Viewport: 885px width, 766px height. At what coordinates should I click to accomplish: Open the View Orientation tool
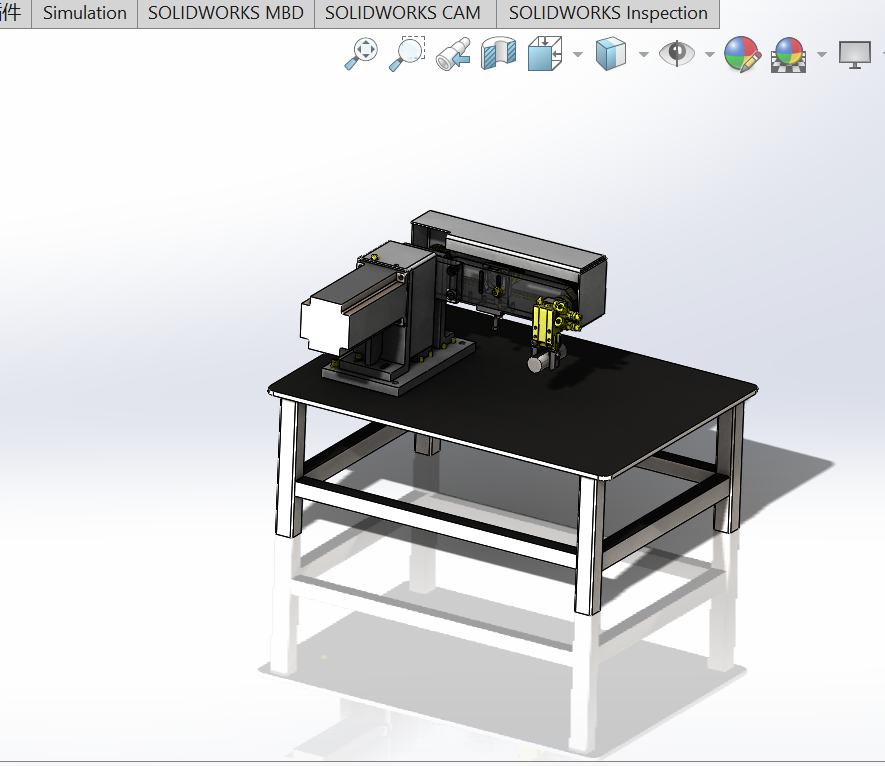[545, 54]
